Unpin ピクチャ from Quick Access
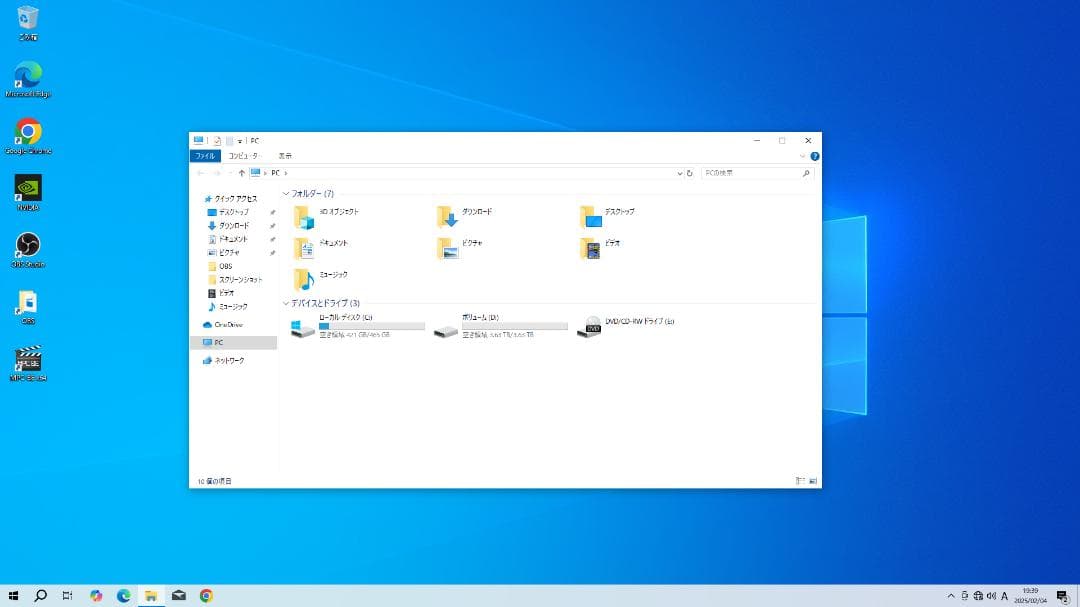The height and width of the screenshot is (607, 1080). (271, 252)
